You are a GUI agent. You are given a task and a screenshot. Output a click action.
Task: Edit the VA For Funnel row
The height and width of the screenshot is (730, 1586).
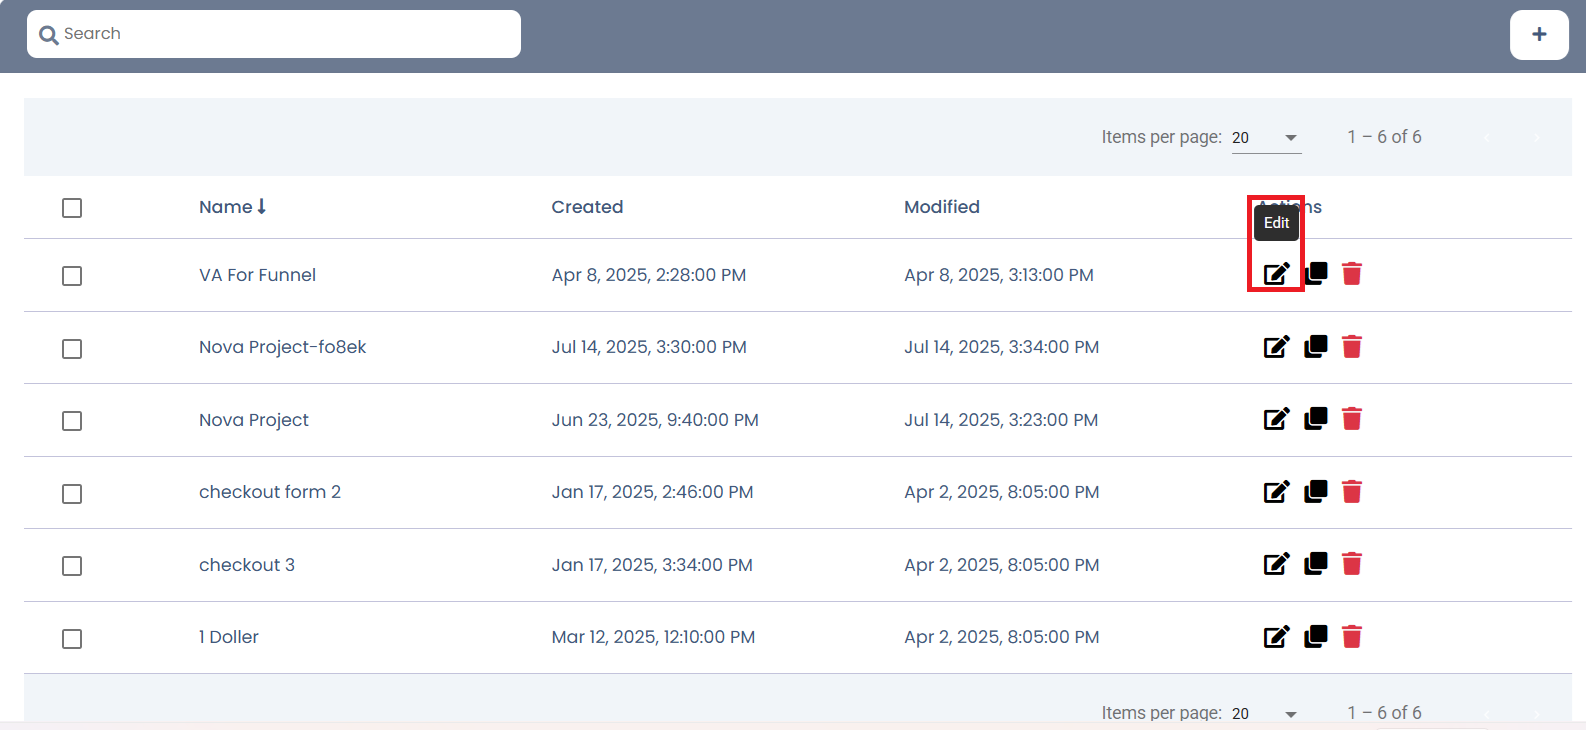[x=1276, y=274]
